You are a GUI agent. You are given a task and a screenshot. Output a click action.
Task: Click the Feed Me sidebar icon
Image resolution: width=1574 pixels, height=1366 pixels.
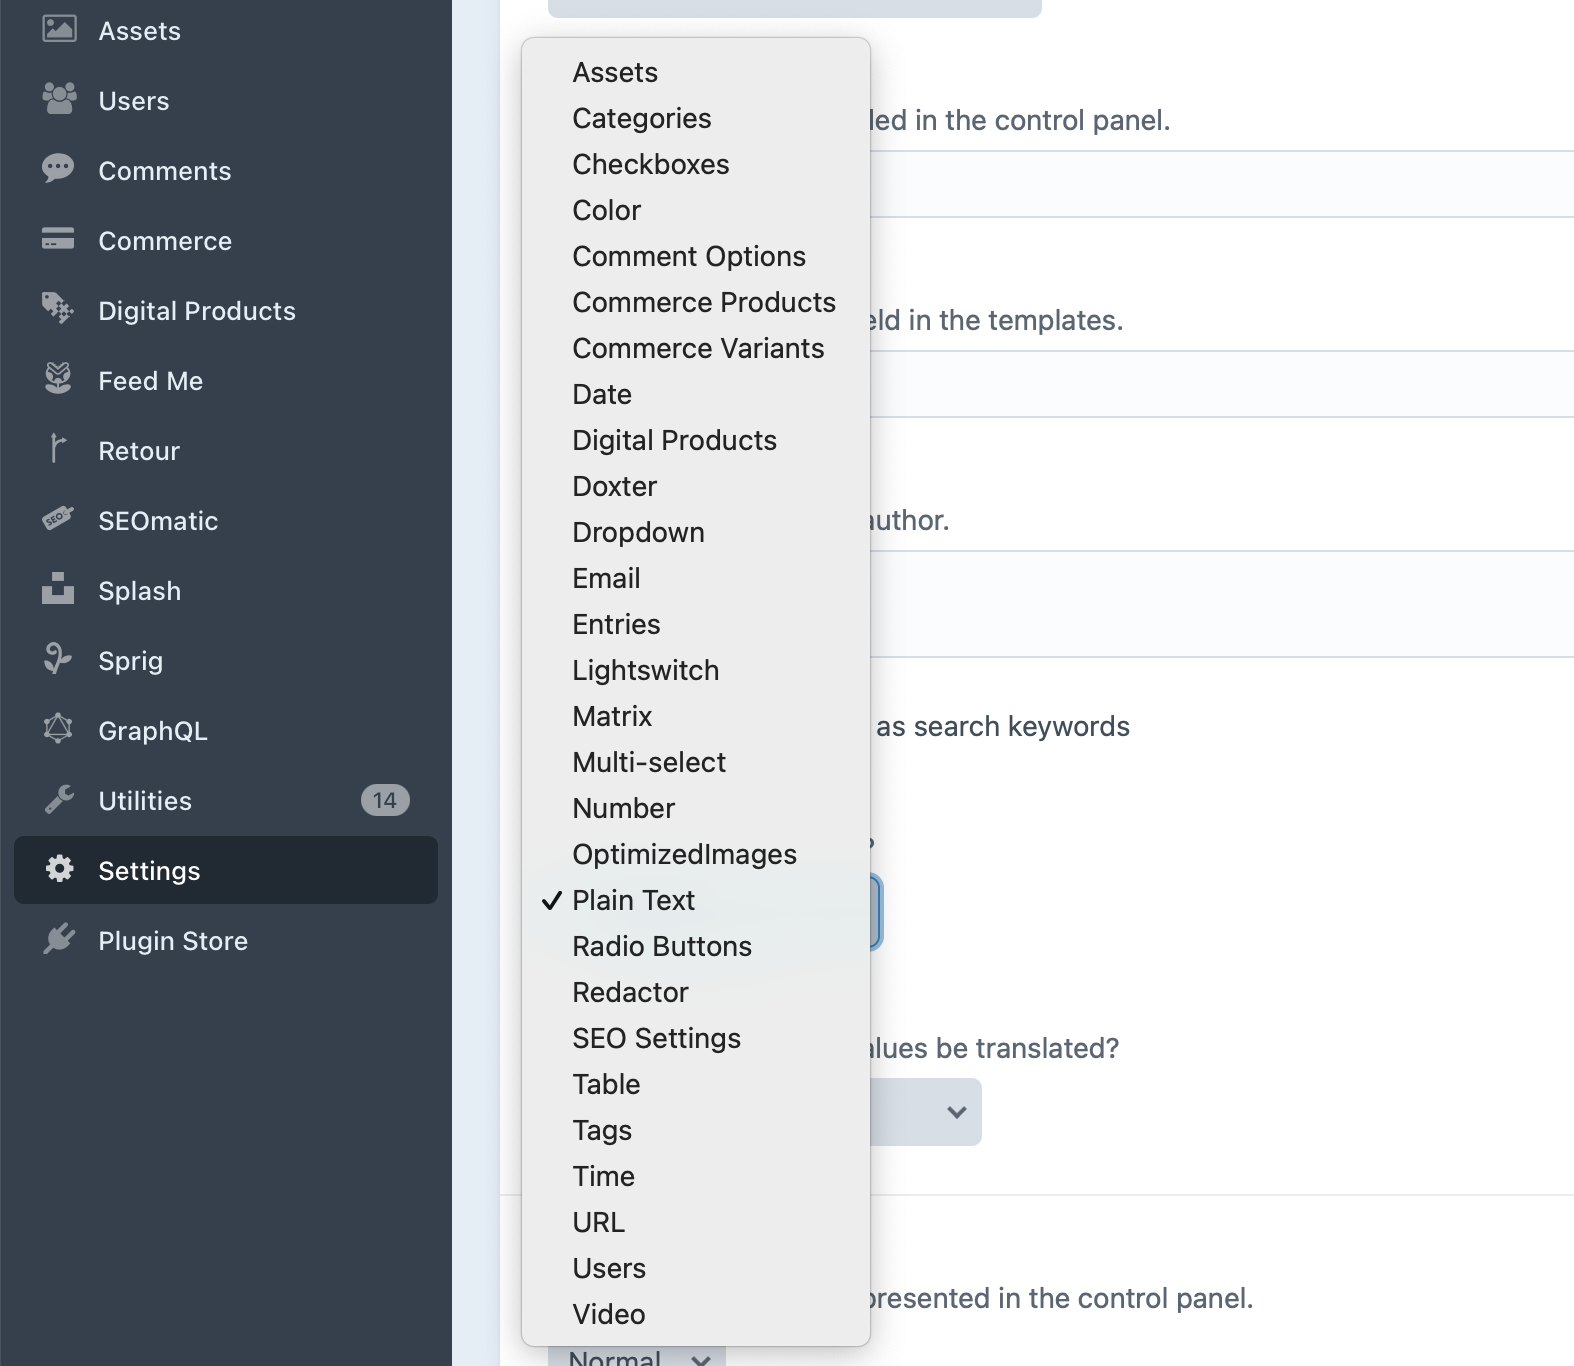pyautogui.click(x=59, y=379)
